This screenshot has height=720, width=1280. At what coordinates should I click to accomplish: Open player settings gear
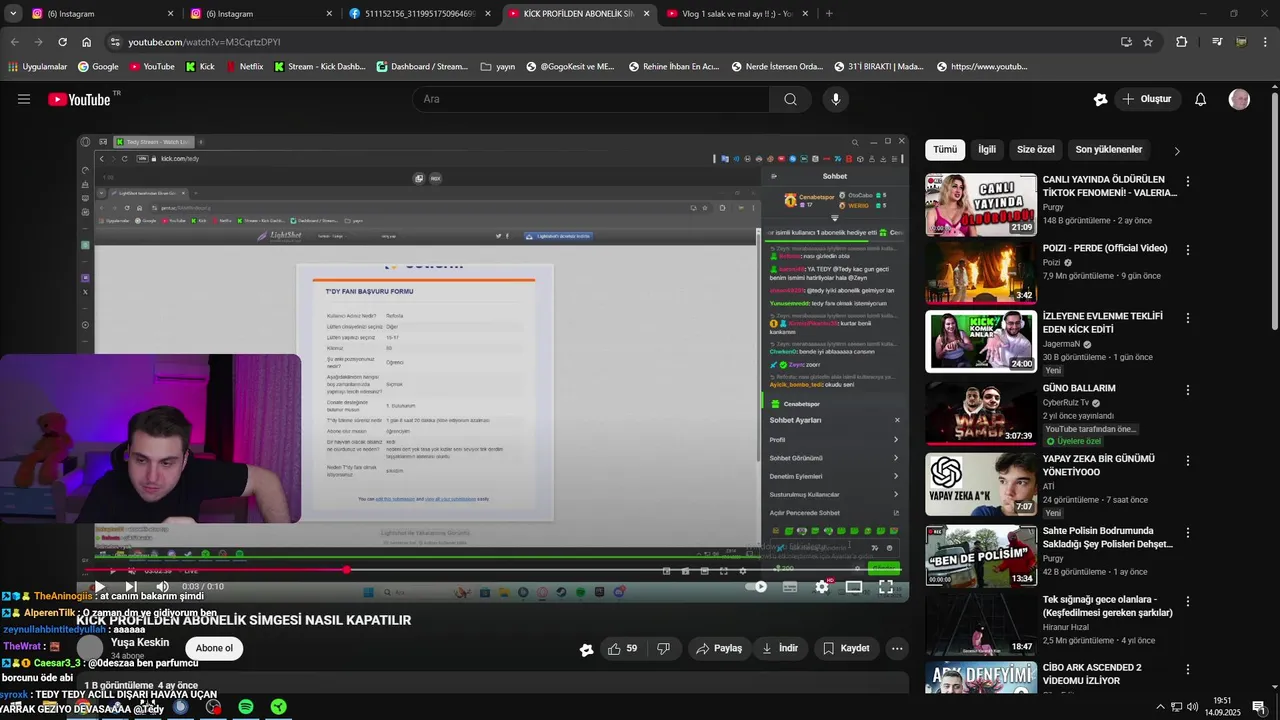[822, 587]
